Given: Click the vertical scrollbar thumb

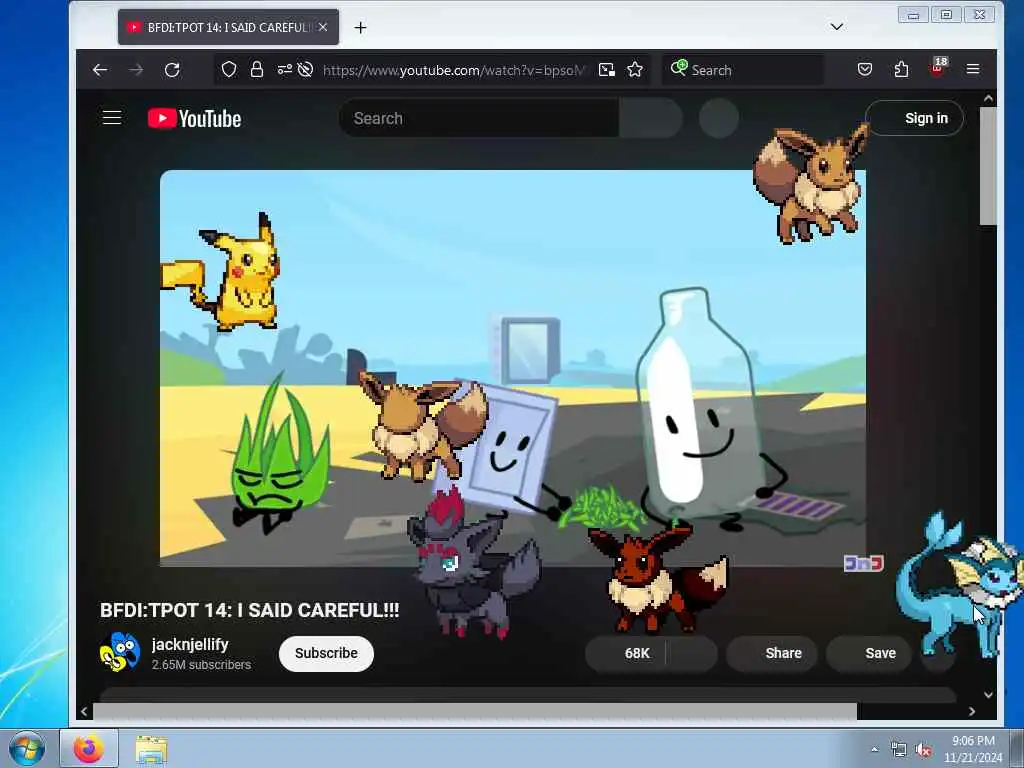Looking at the screenshot, I should (x=988, y=166).
